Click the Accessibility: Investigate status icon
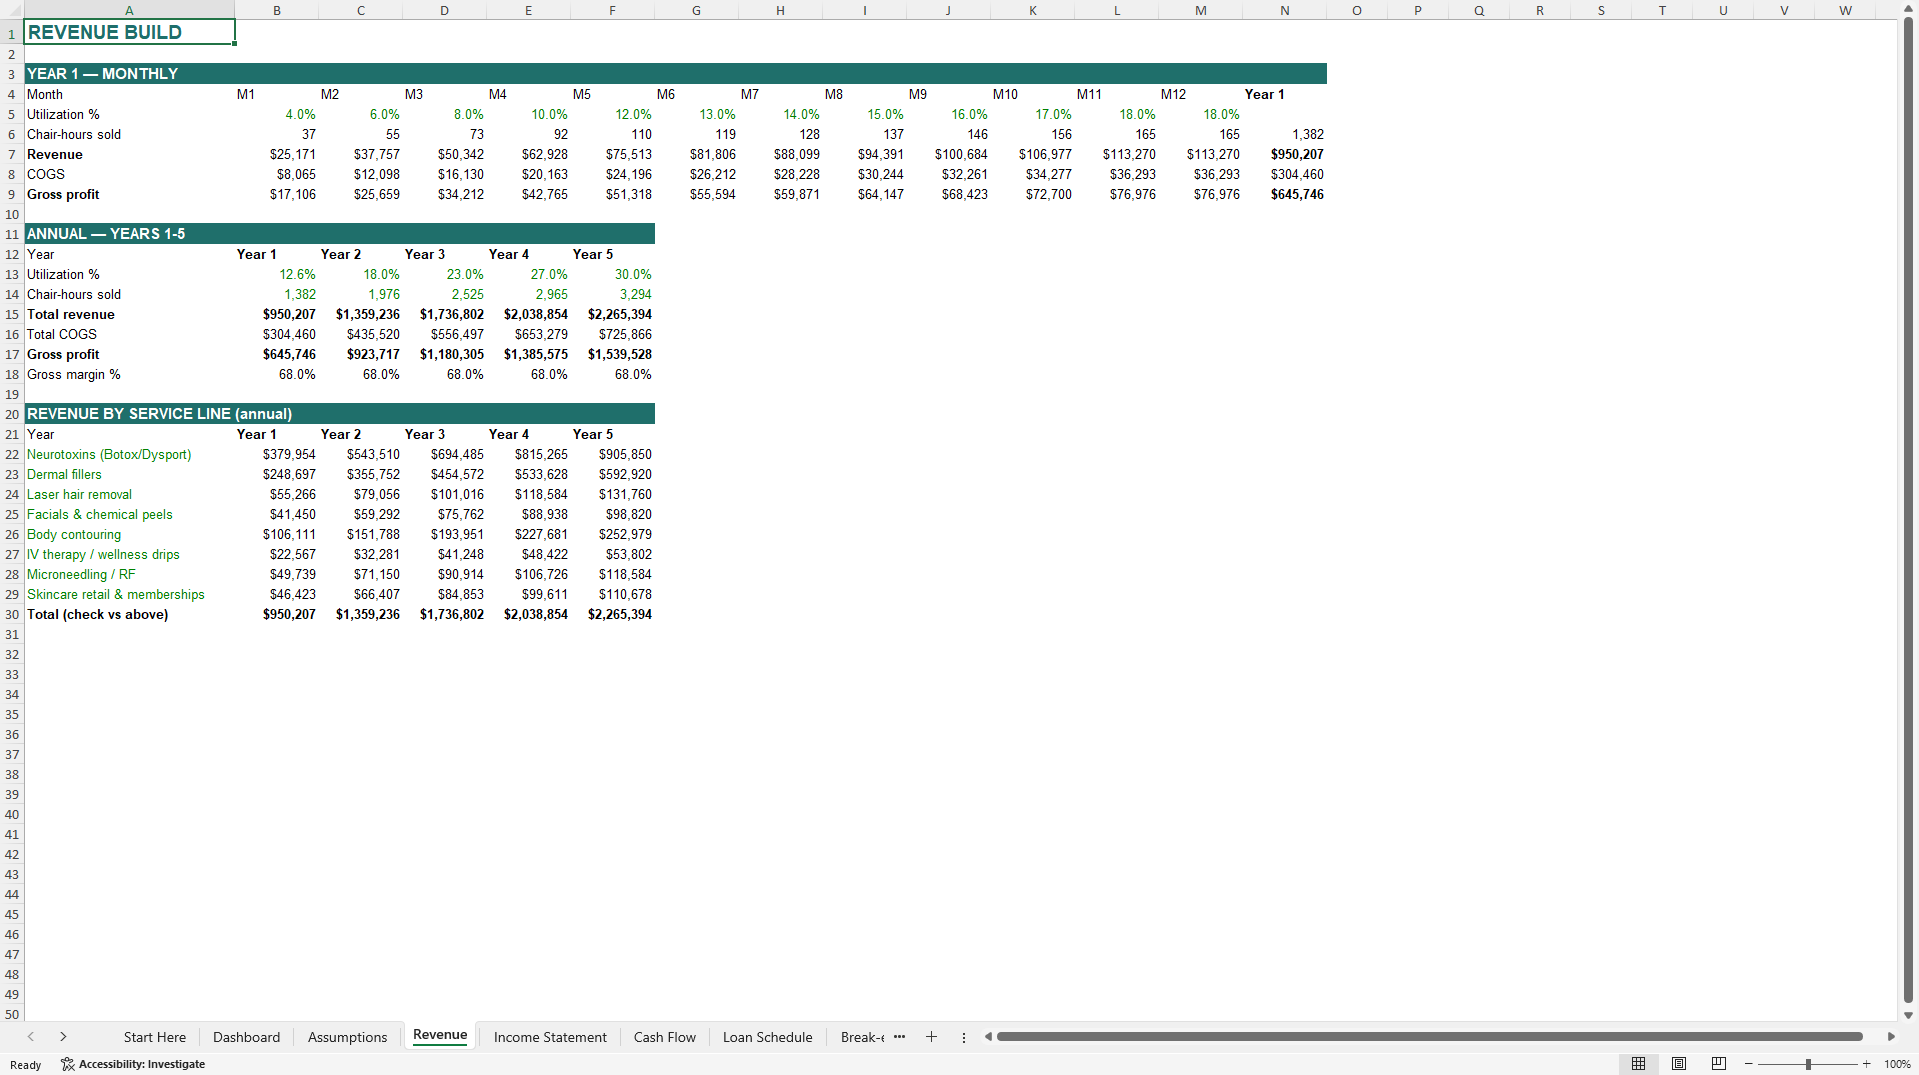Screen dimensions: 1919x1075 click(133, 1064)
